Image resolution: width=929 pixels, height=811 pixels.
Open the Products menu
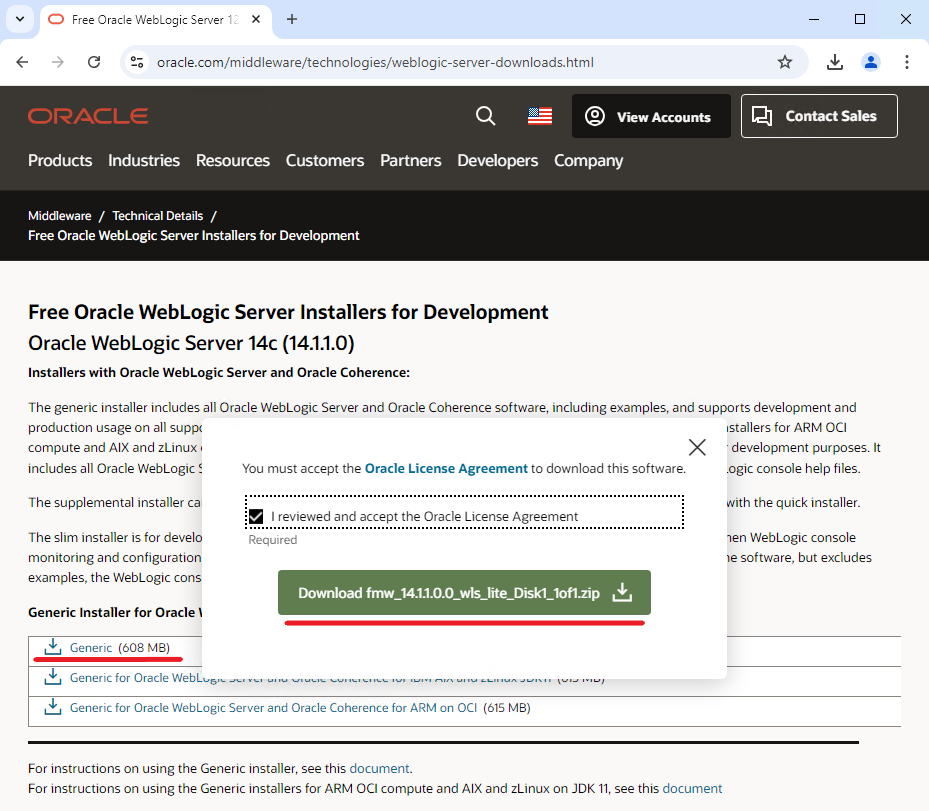[x=60, y=161]
